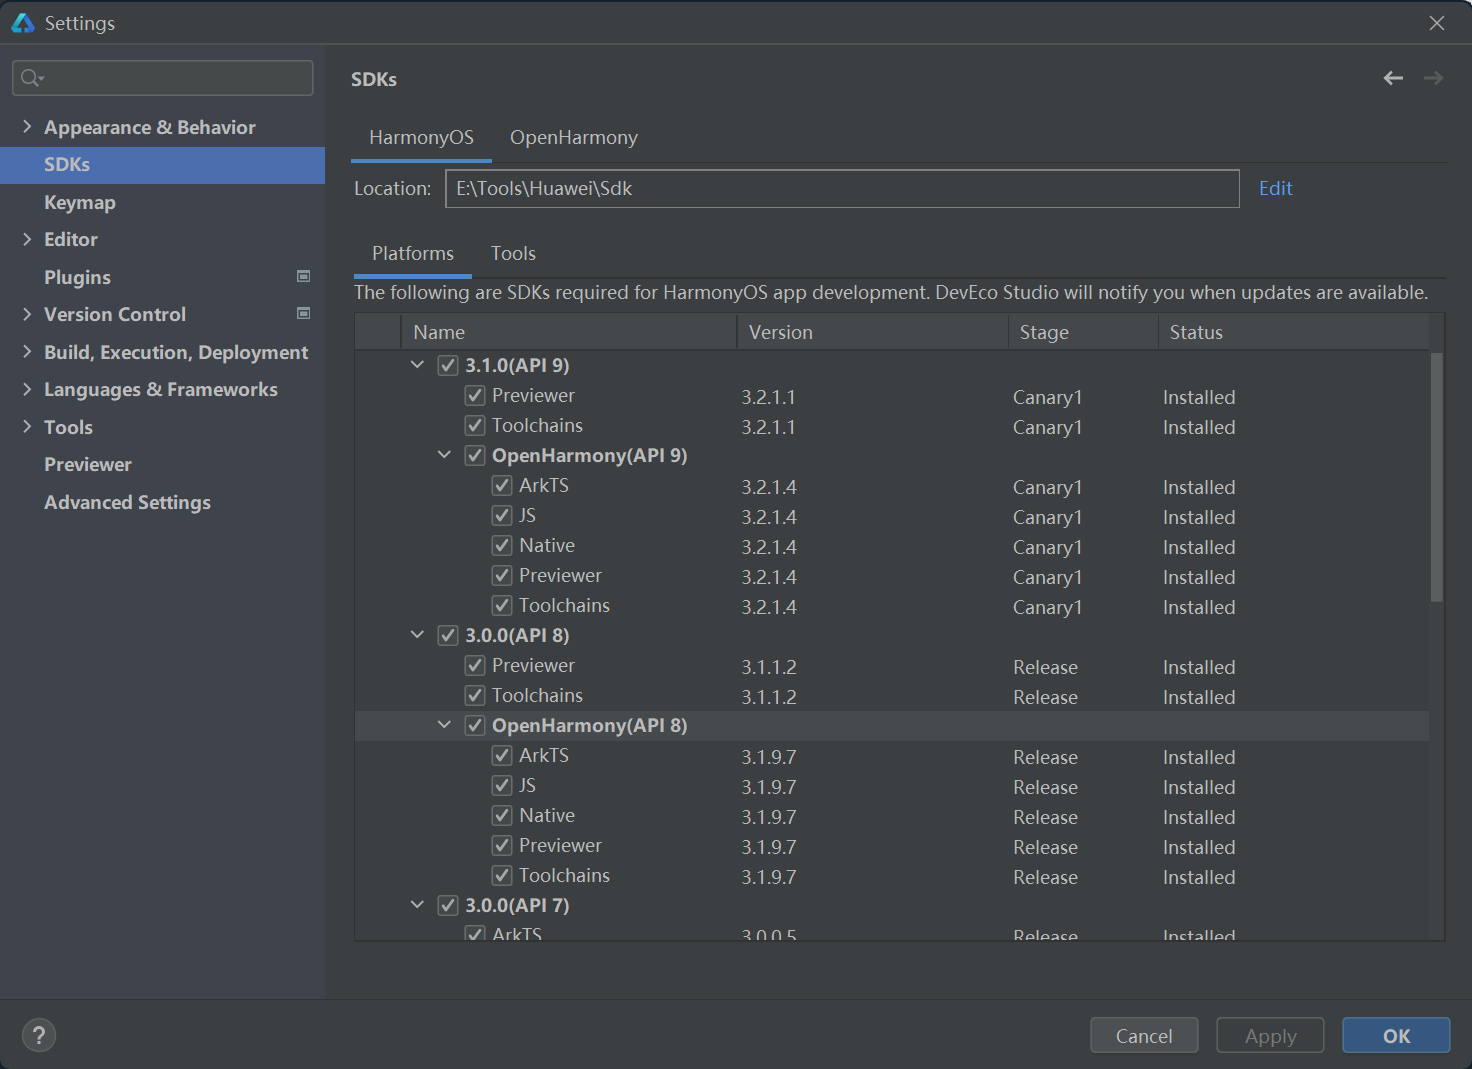Select SDKs in the sidebar

[162, 165]
